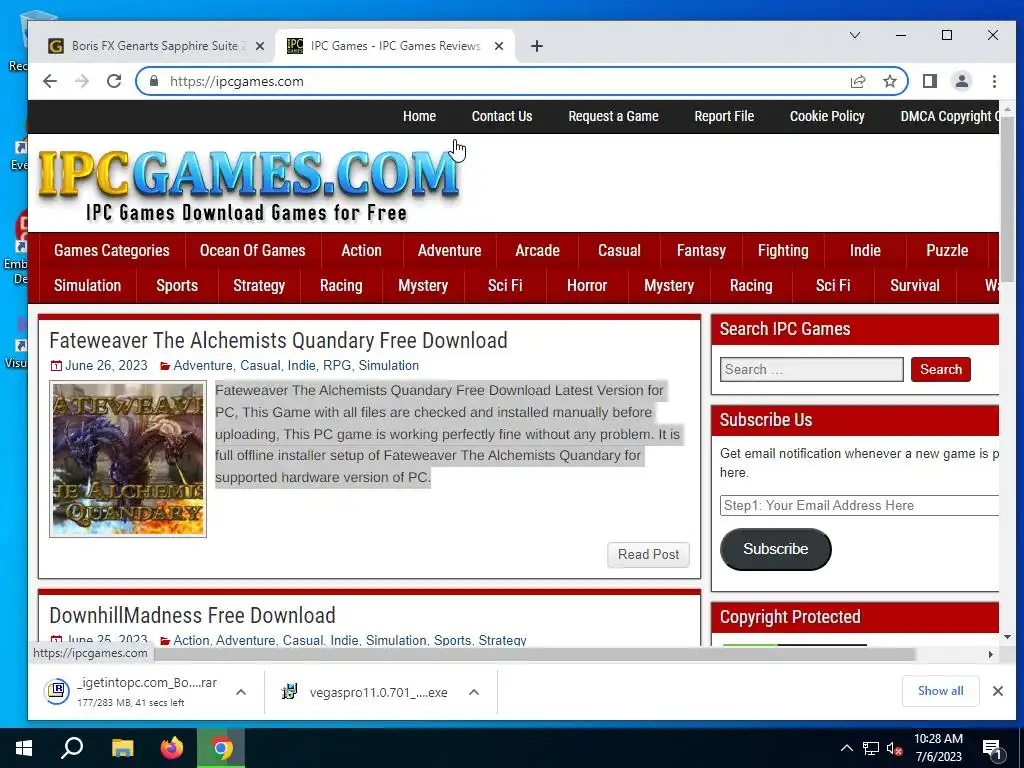Click the Fateweaver game cover thumbnail
Image resolution: width=1024 pixels, height=768 pixels.
pos(128,459)
